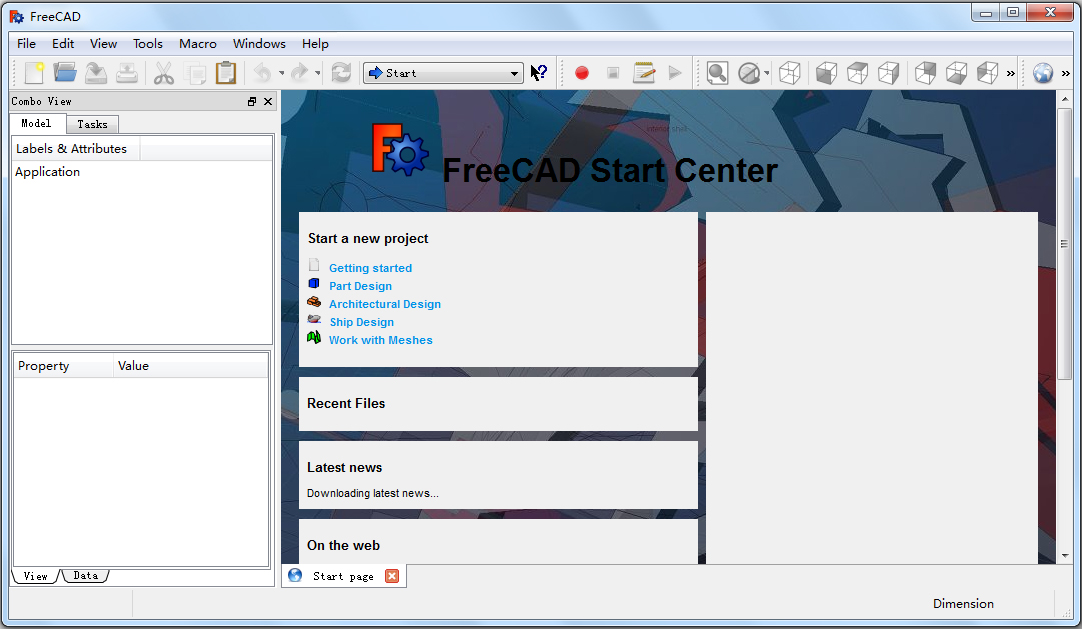Open the Macro editor icon
The width and height of the screenshot is (1082, 629).
click(x=643, y=72)
